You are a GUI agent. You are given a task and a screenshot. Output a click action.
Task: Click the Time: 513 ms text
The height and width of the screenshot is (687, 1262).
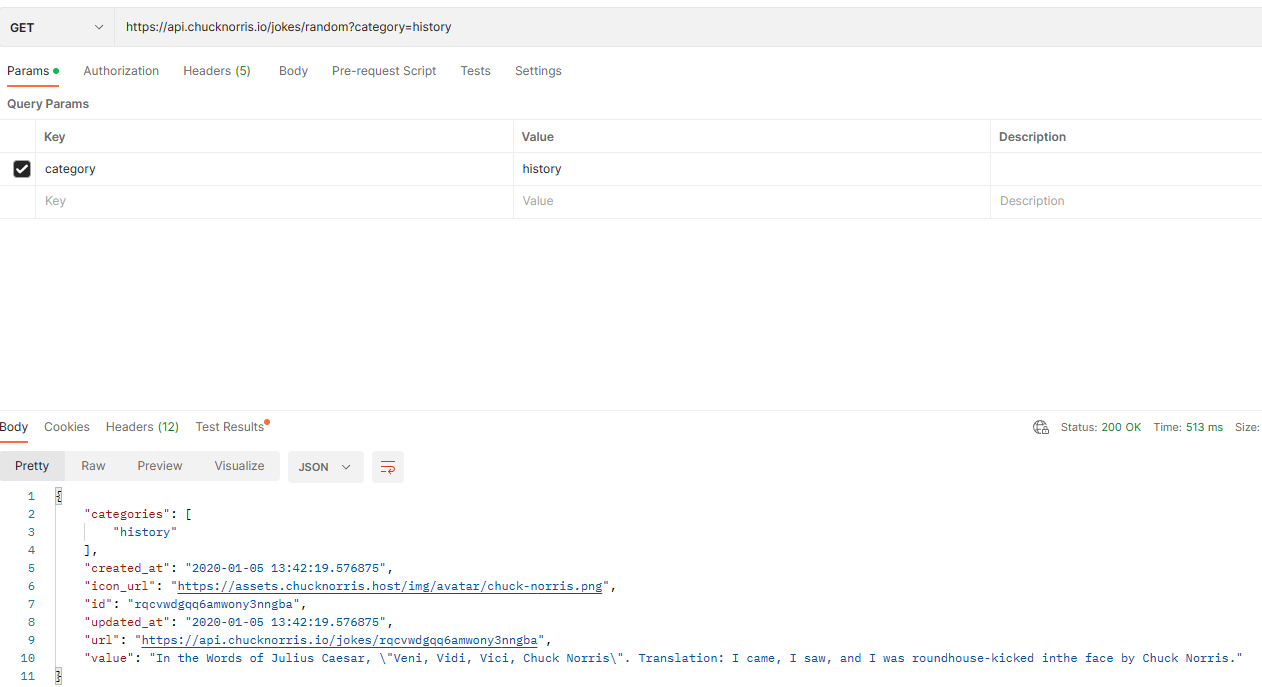coord(1188,427)
